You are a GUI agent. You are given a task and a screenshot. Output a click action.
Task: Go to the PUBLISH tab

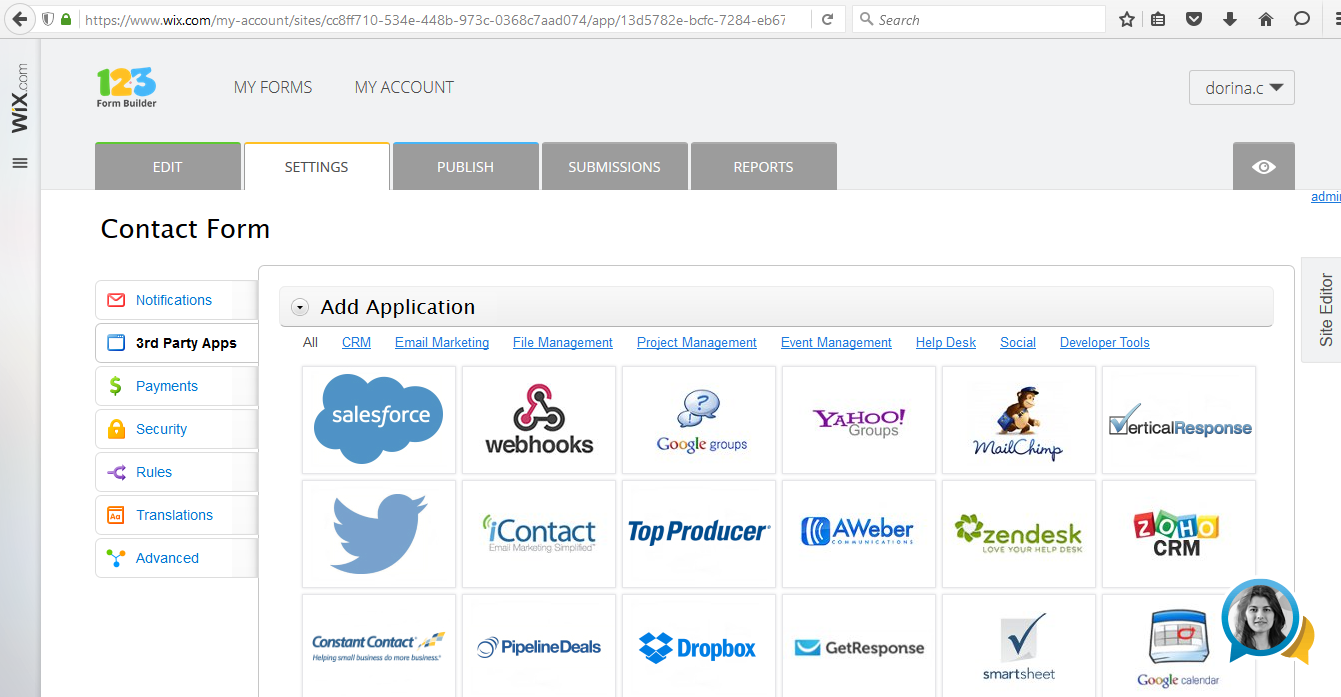click(465, 166)
